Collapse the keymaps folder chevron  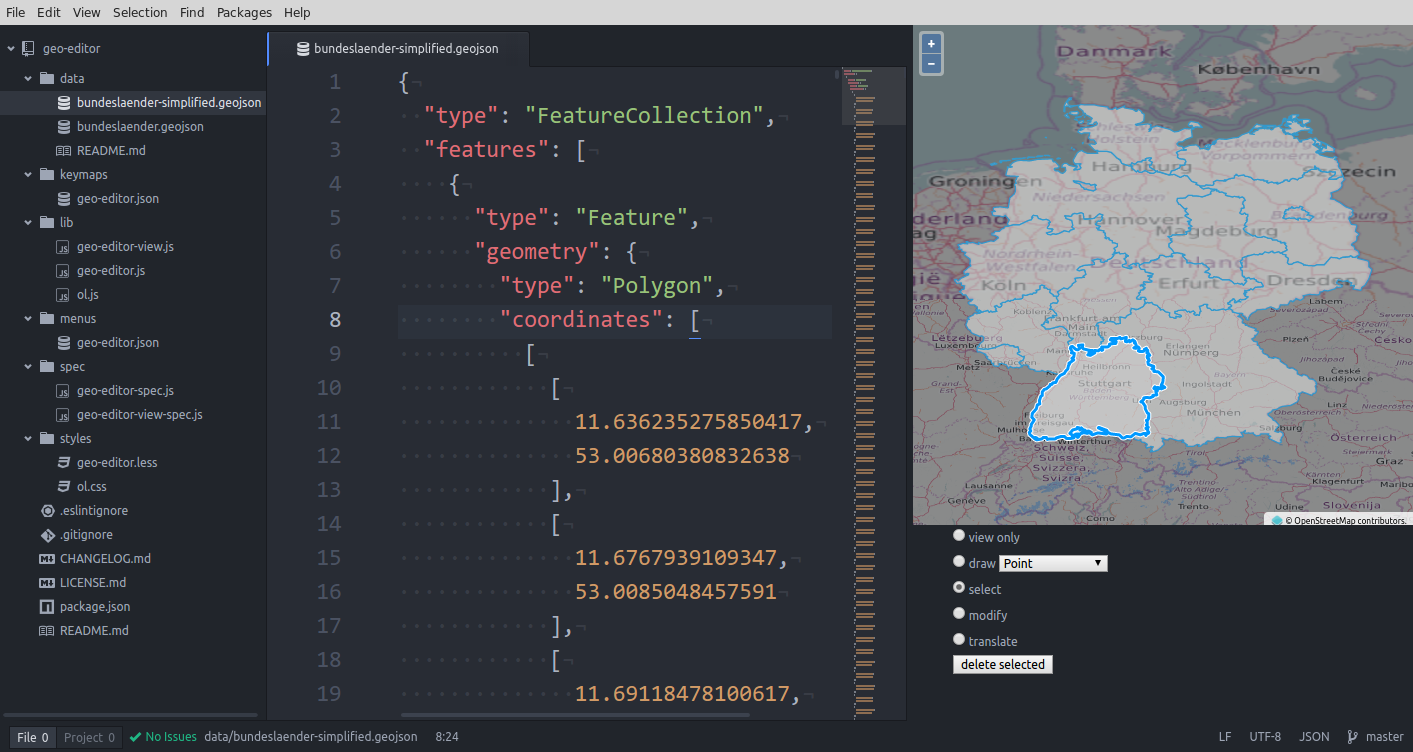point(28,175)
